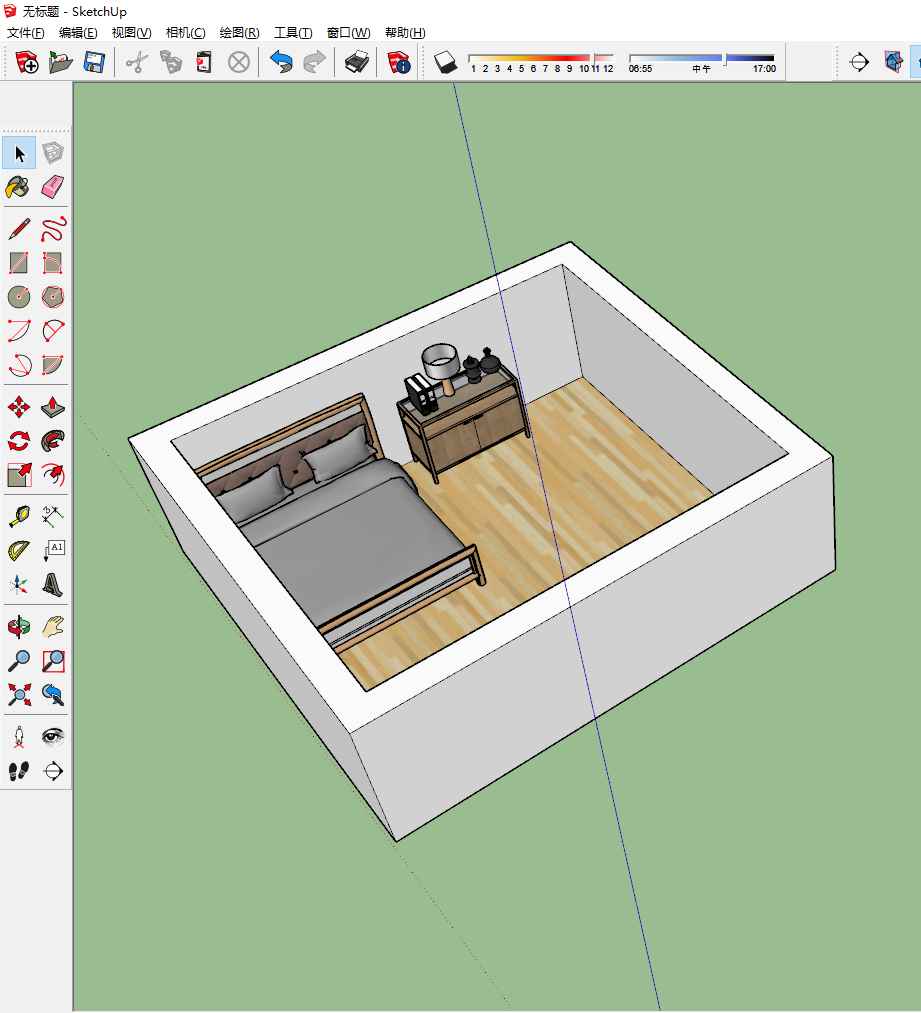
Task: Select the Orbit camera tool
Action: tap(19, 627)
